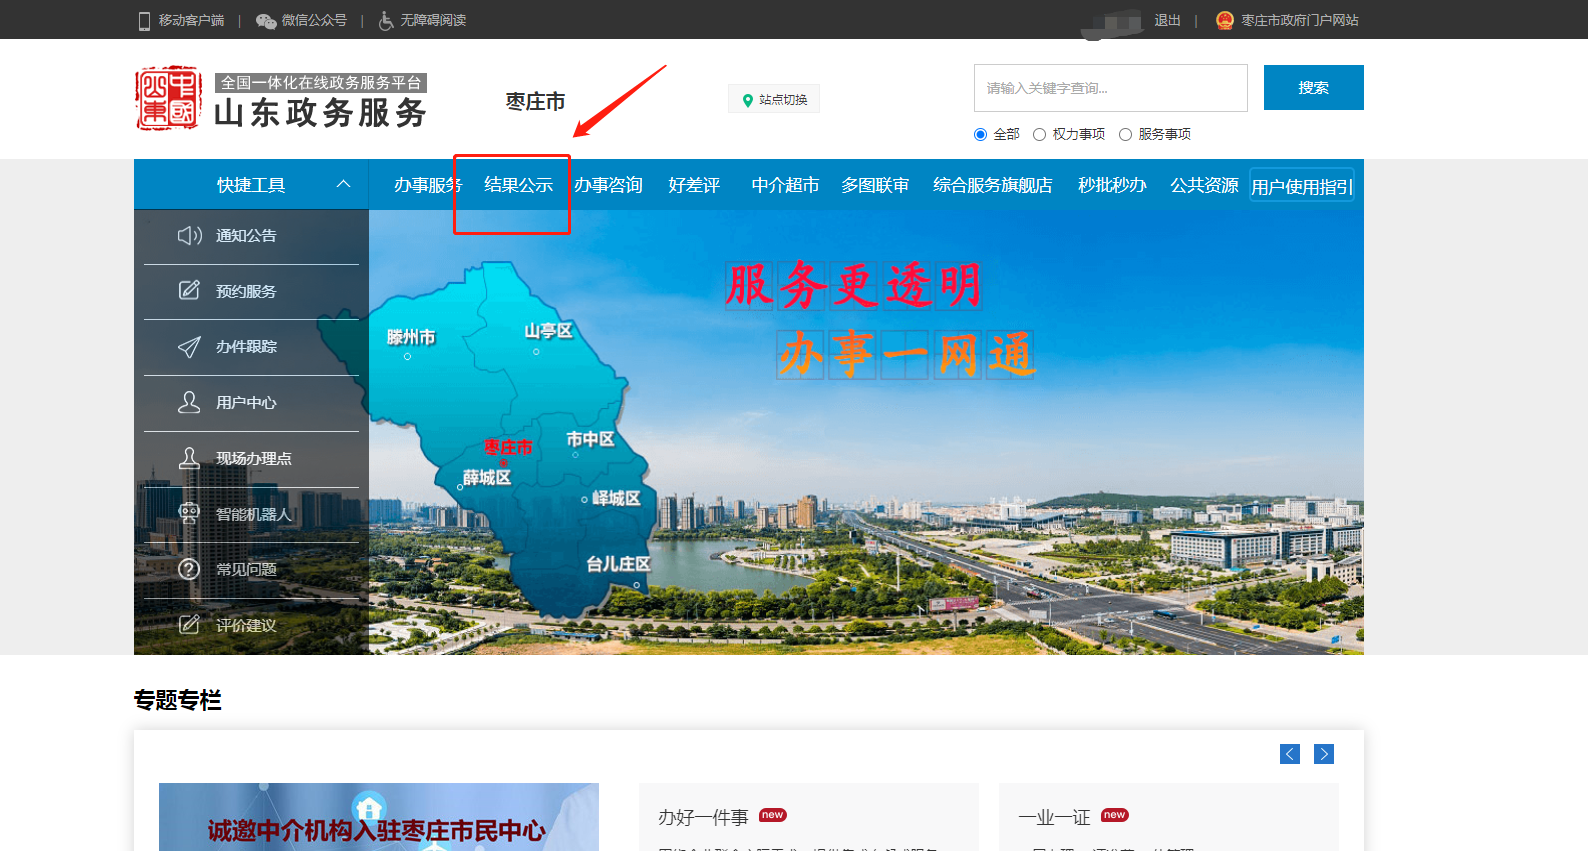Click the mobile phone icon for 移动客户端
The width and height of the screenshot is (1588, 851).
click(144, 21)
